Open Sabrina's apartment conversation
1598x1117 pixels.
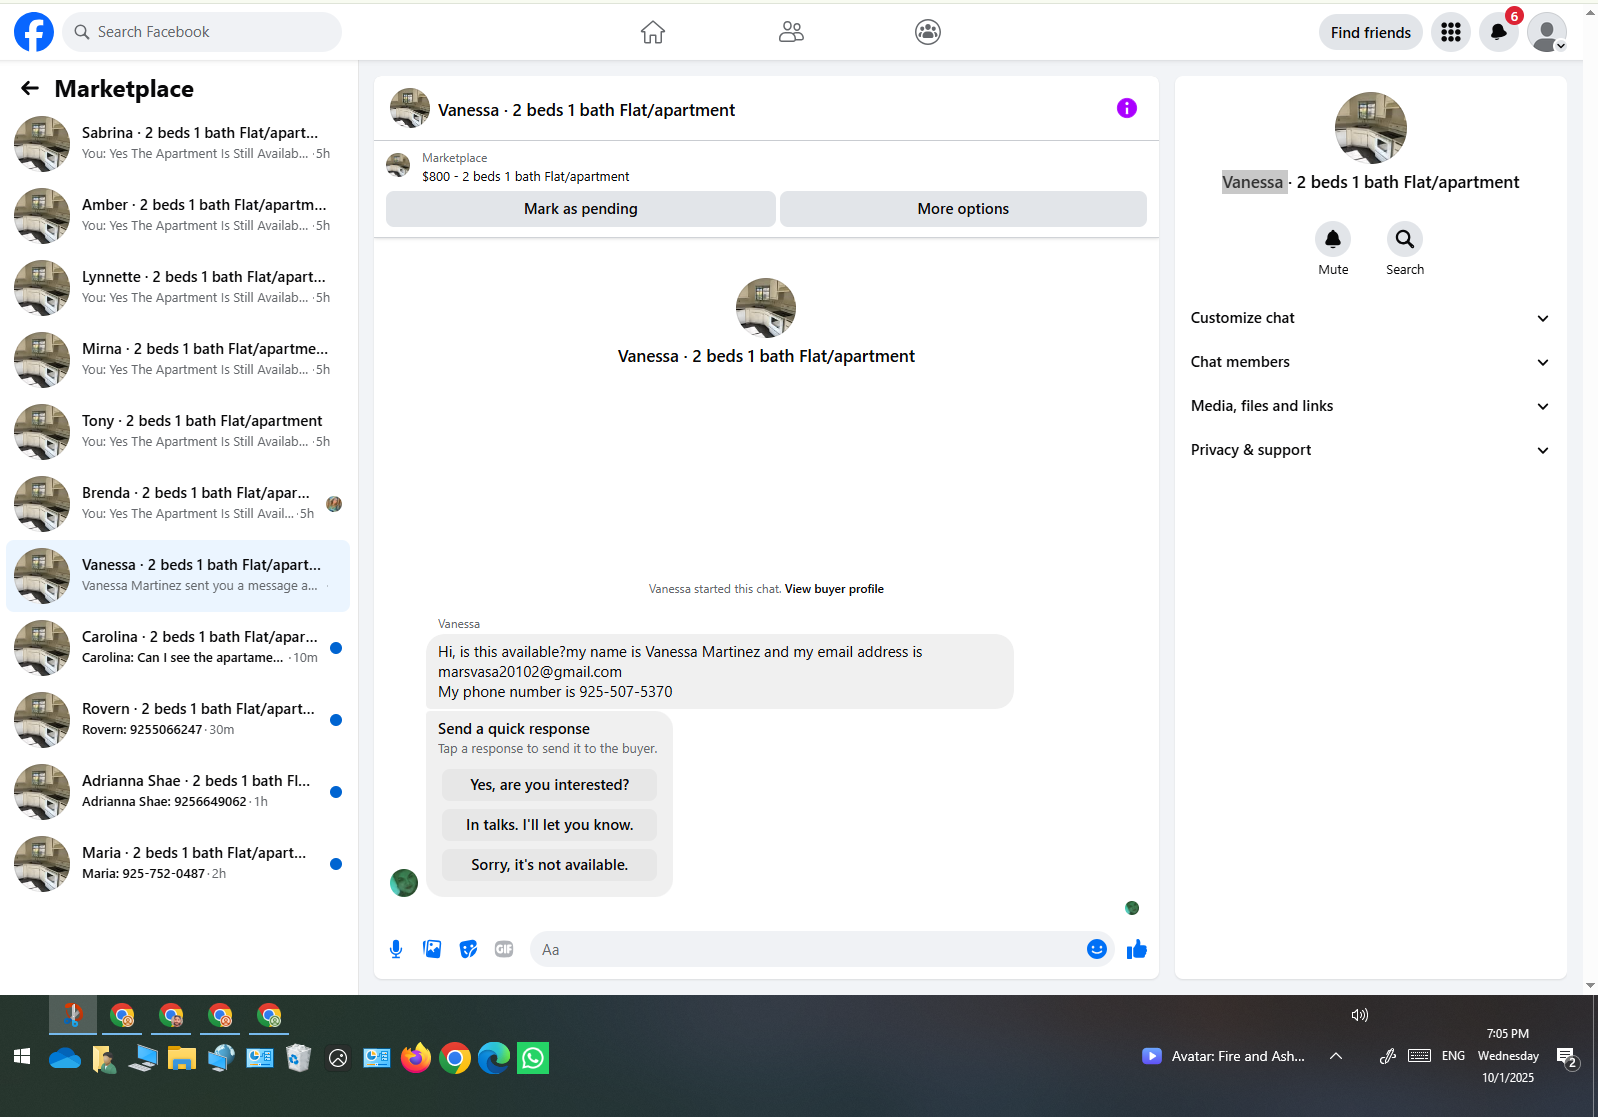(x=178, y=144)
